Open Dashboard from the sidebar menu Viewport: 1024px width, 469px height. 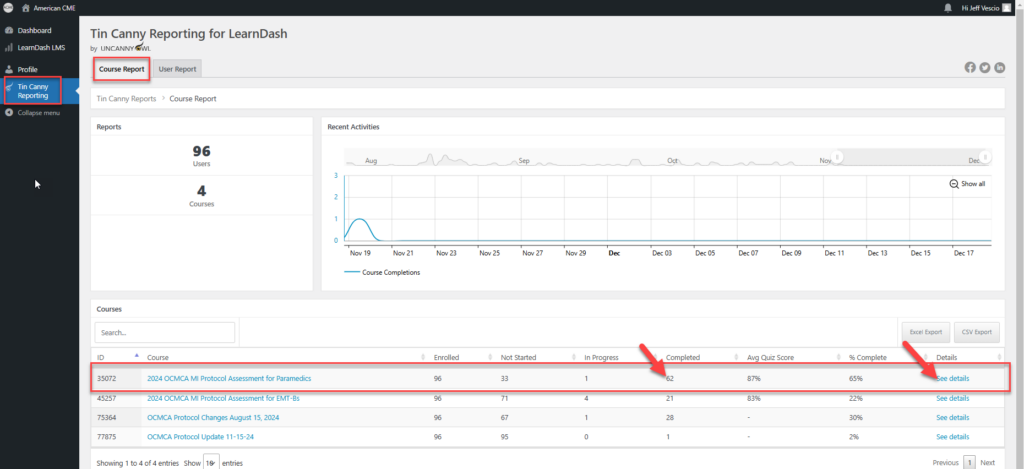(x=35, y=30)
